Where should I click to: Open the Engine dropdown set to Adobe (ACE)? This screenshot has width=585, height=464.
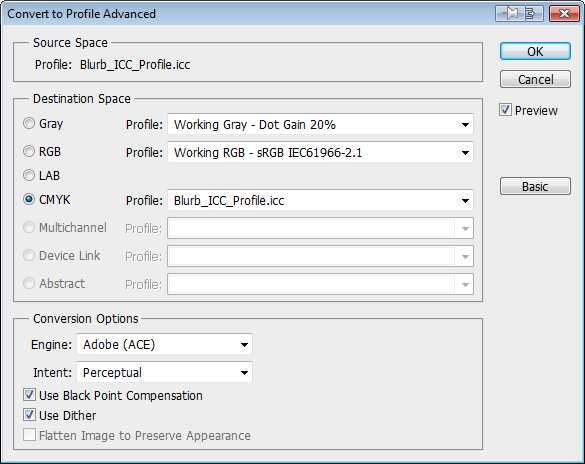pyautogui.click(x=165, y=344)
